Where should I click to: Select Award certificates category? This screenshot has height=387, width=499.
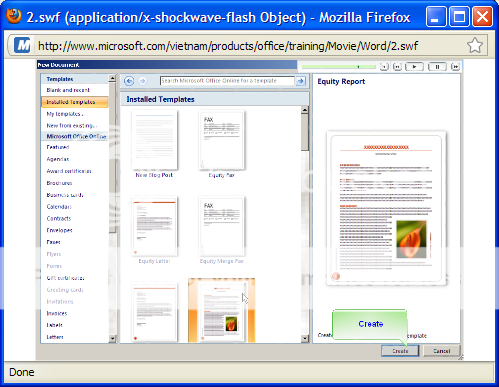[x=69, y=171]
